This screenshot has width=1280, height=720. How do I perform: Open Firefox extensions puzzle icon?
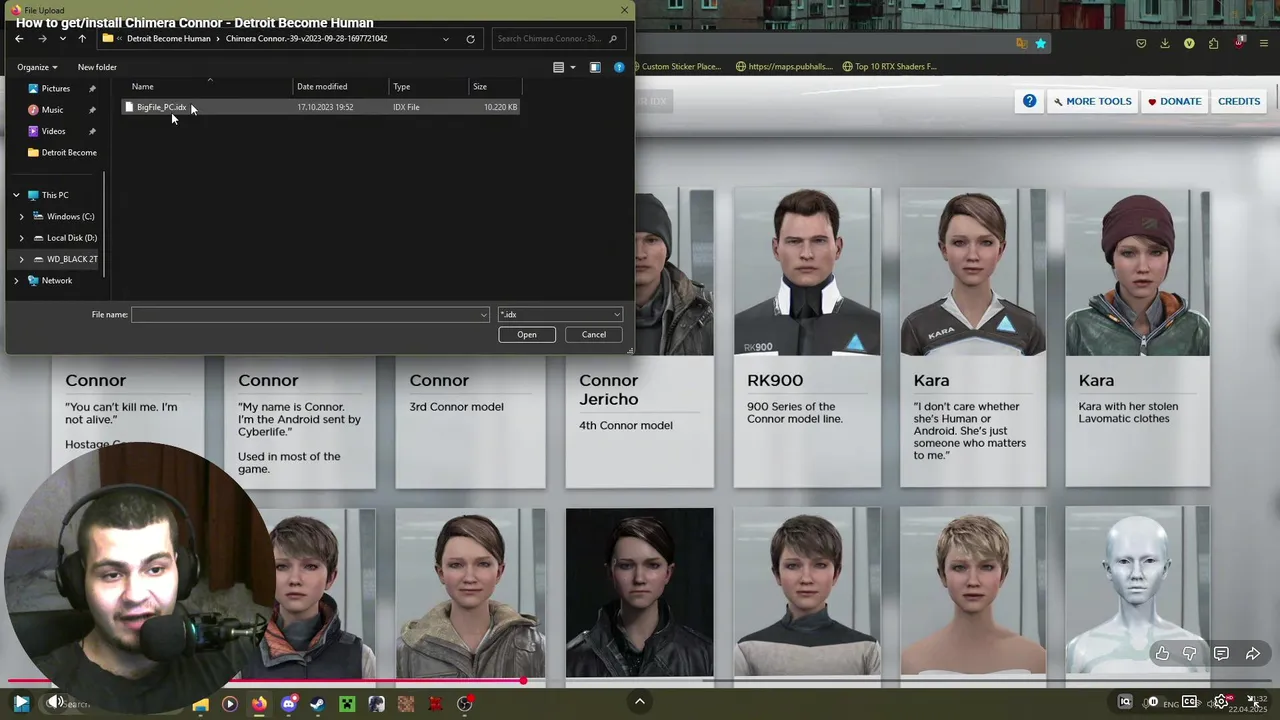(x=1213, y=43)
